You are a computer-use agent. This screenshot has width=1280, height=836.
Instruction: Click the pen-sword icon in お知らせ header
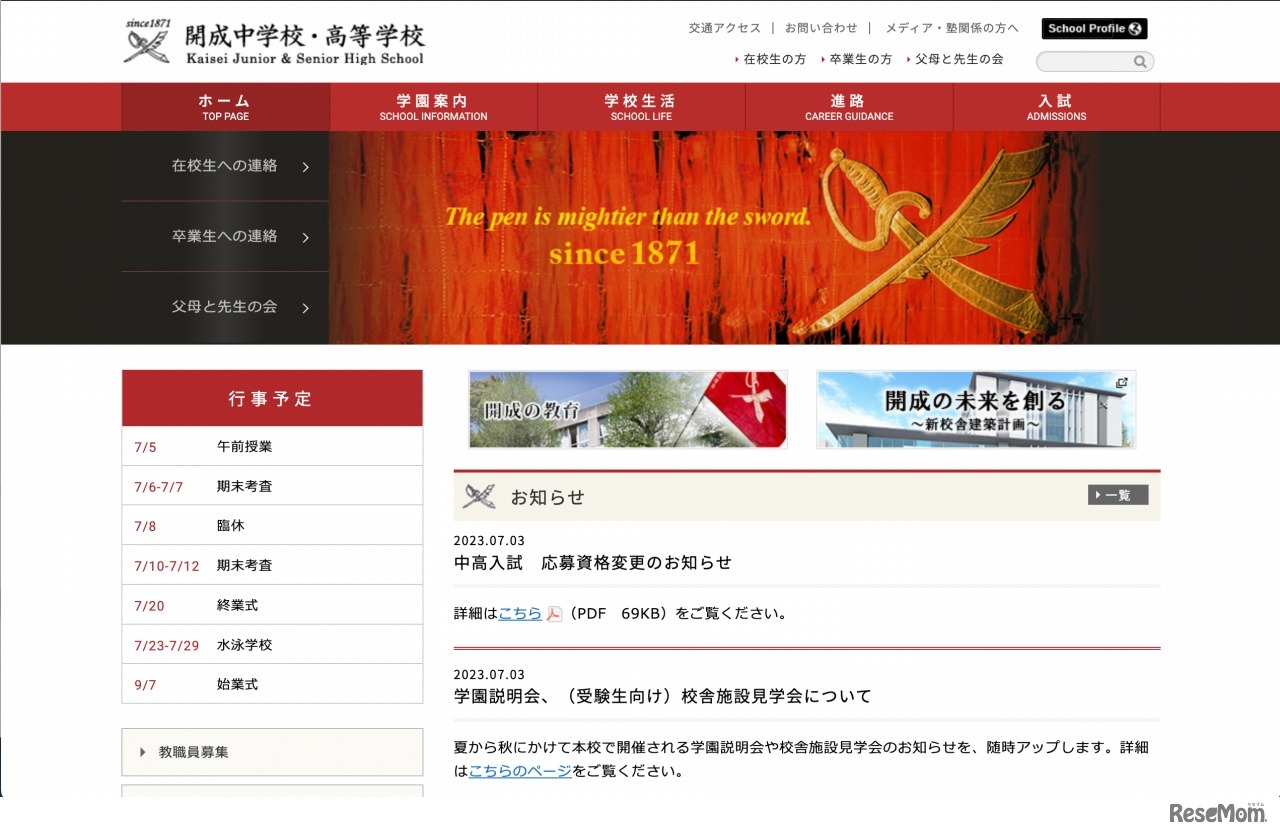click(480, 495)
